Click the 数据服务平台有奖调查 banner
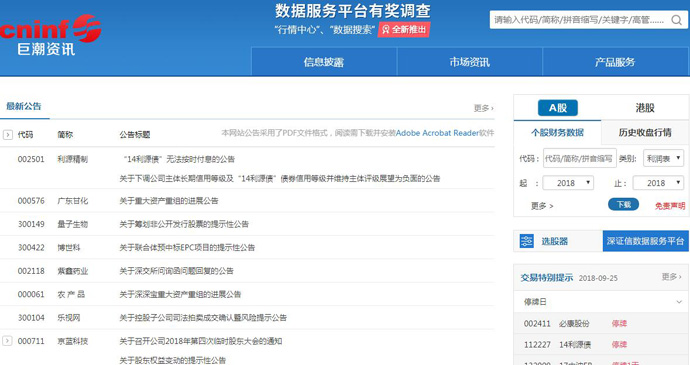The image size is (690, 365). [x=352, y=11]
